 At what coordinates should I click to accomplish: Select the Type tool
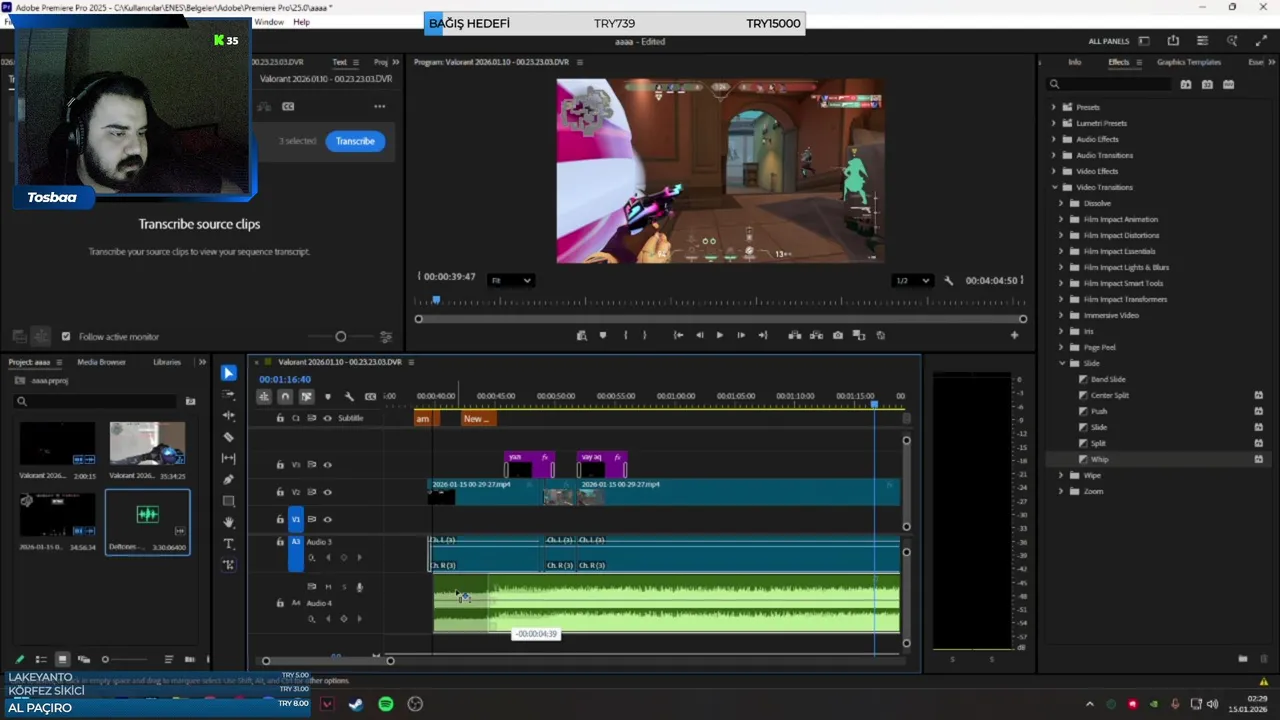click(228, 544)
